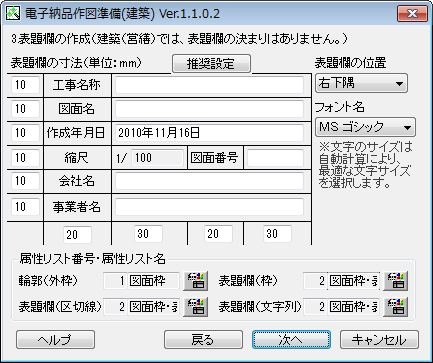This screenshot has width=433, height=363.
Task: Click the 図面名 text input field
Action: tap(210, 109)
